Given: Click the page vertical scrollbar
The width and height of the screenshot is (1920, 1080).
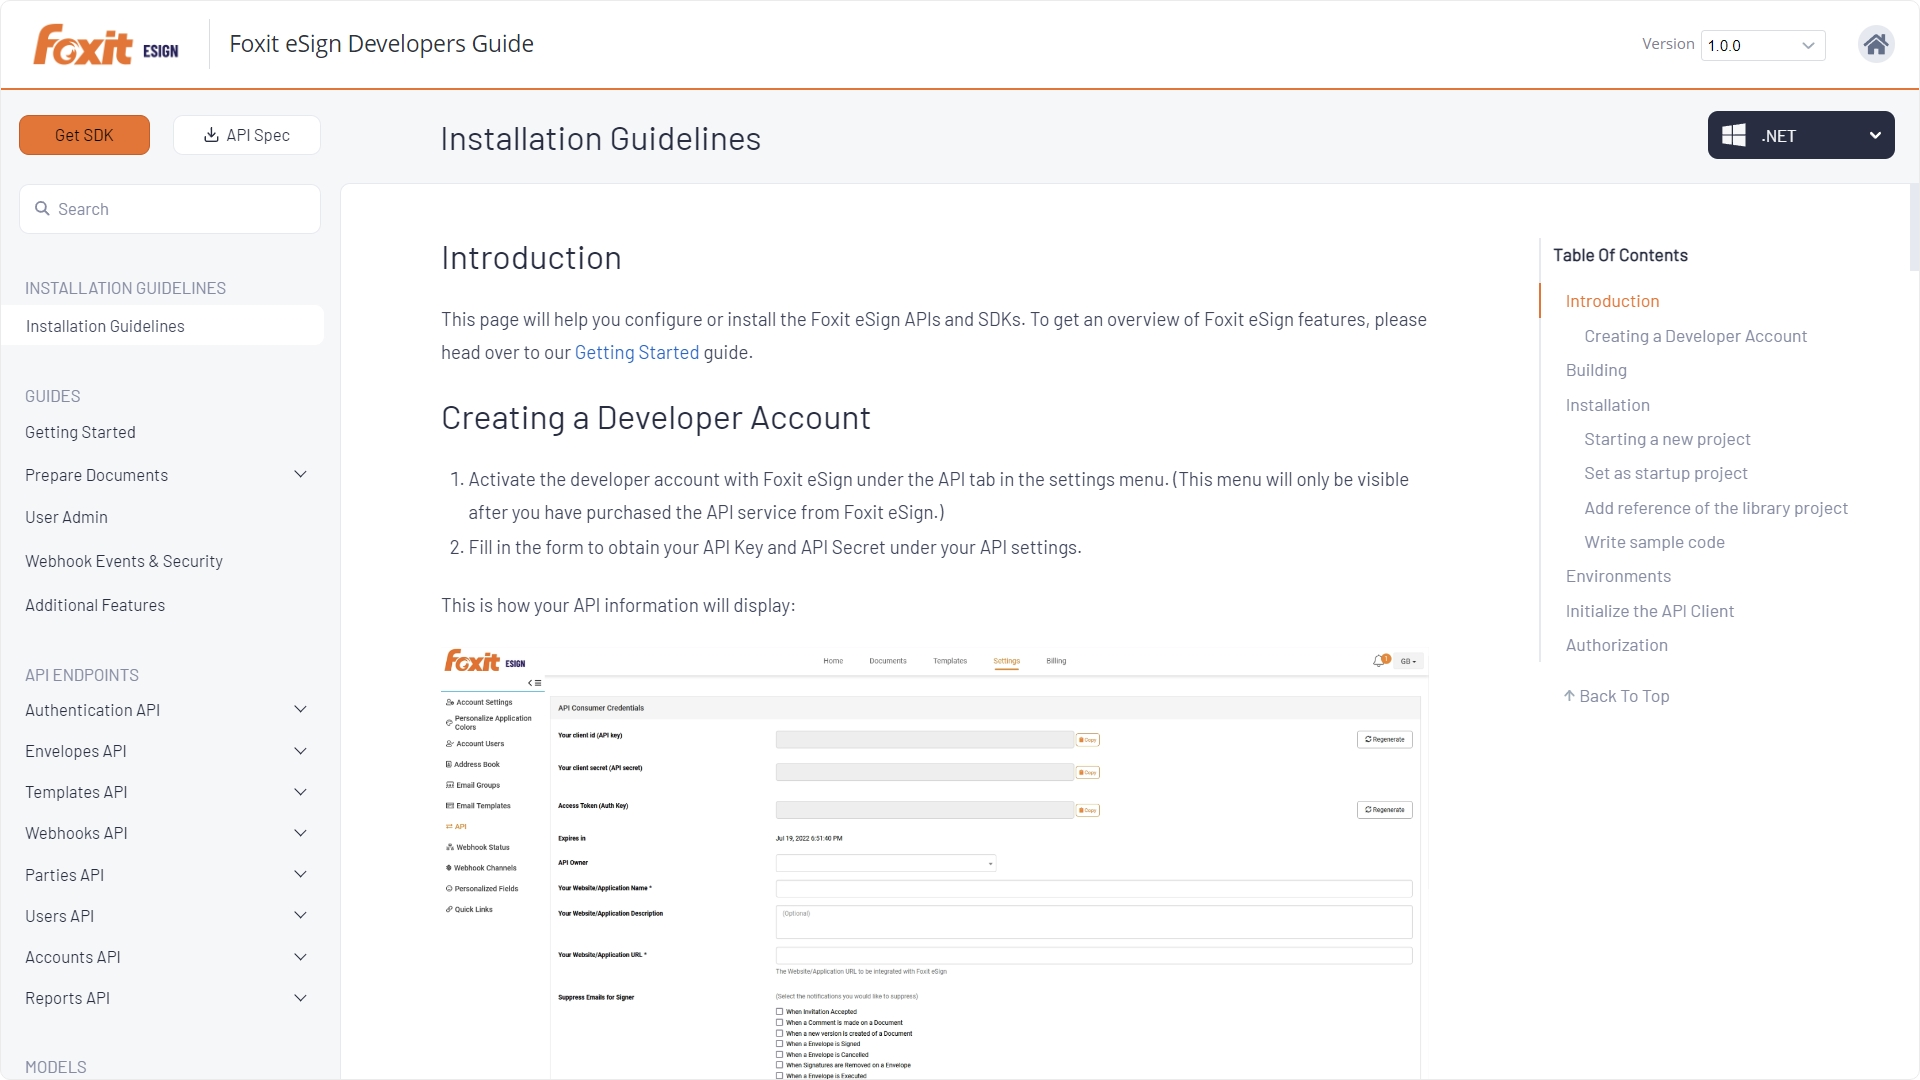Looking at the screenshot, I should (1914, 227).
